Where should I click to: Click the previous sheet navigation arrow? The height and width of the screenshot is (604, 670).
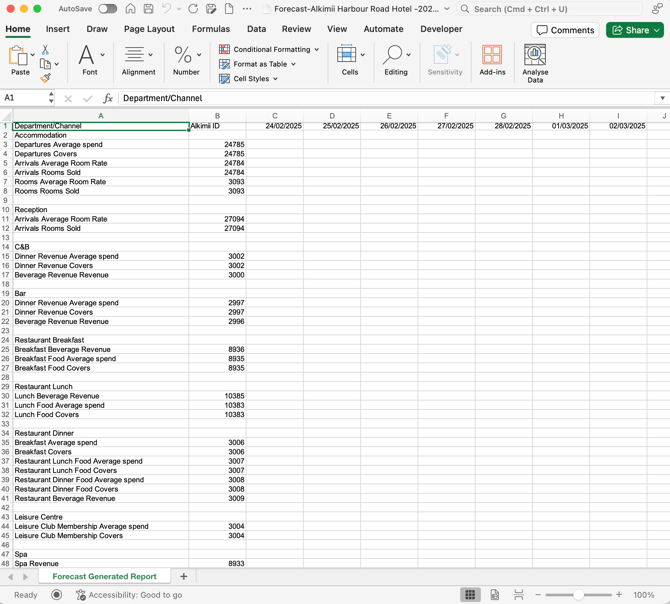(x=11, y=577)
